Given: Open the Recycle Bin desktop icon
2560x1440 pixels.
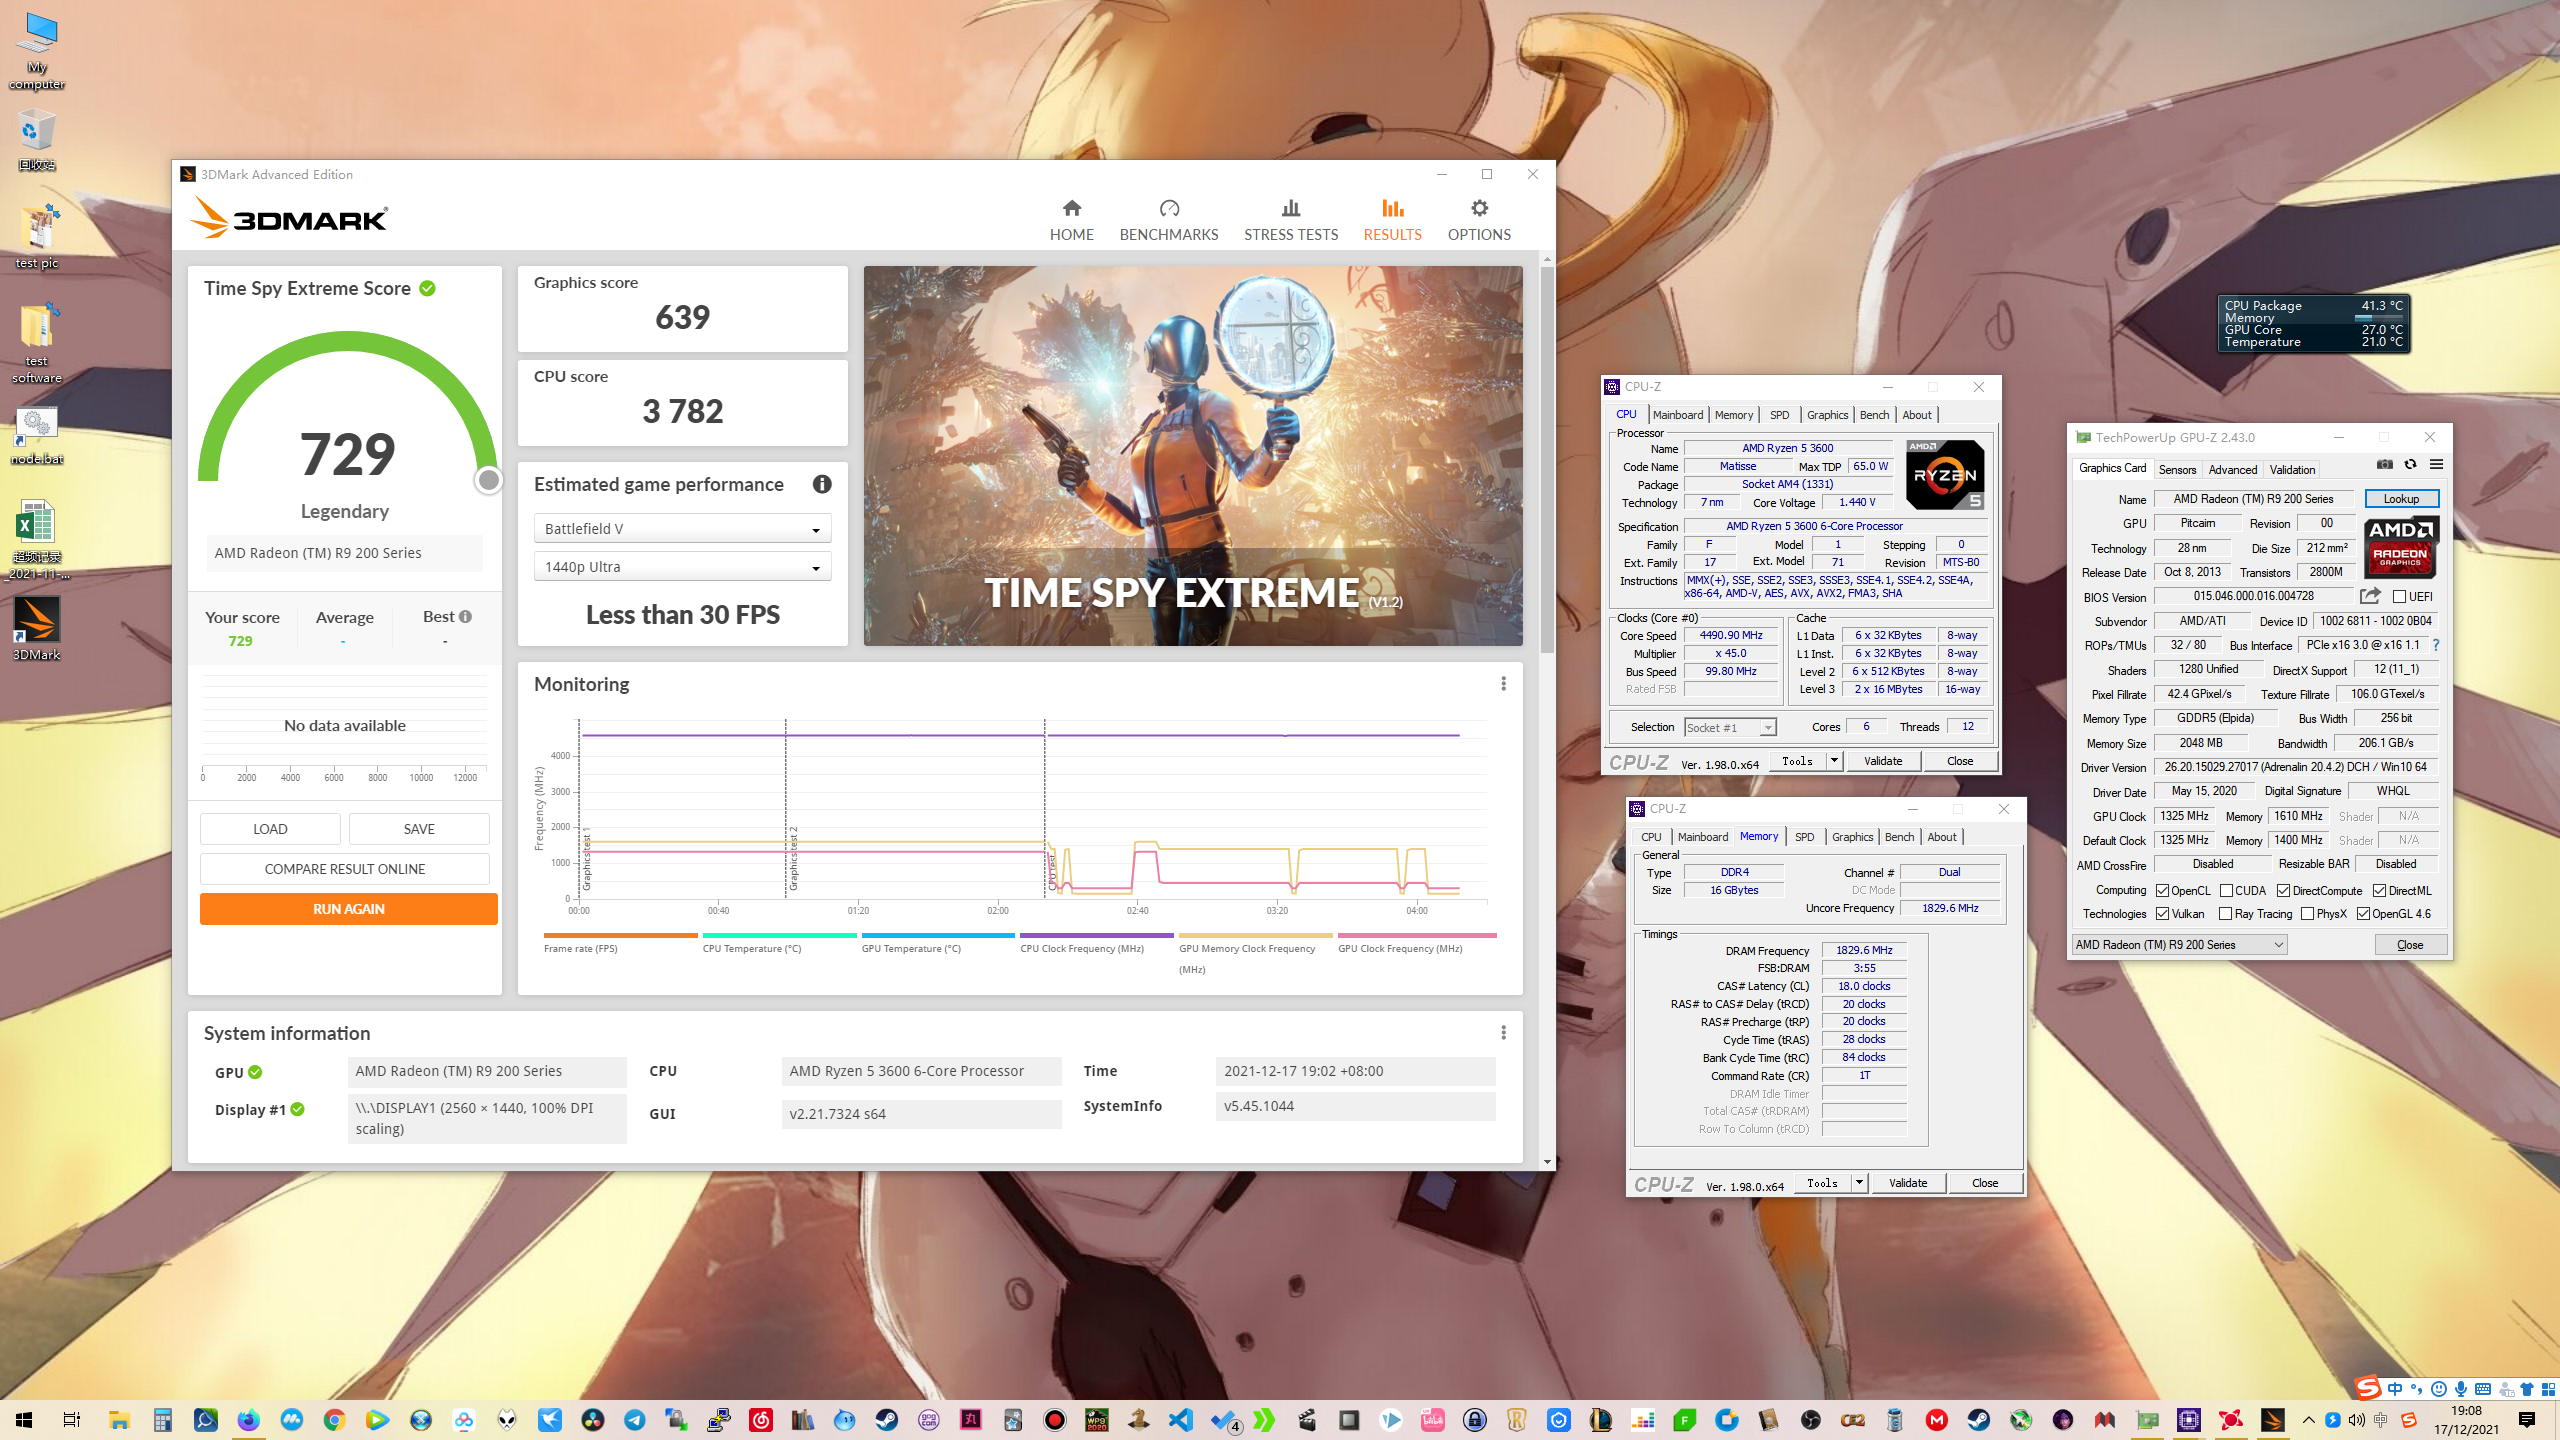Looking at the screenshot, I should coord(37,142).
